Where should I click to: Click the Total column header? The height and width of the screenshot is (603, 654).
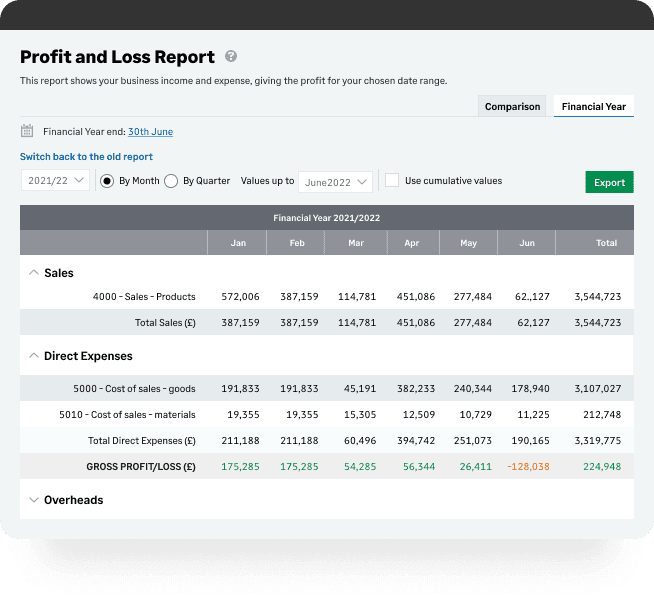tap(606, 243)
